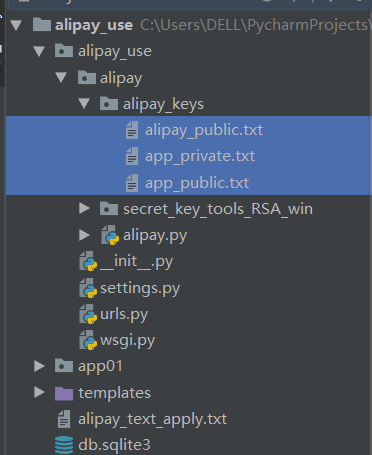
Task: Select alipay_text_apply.txt in the project tree
Action: (x=152, y=419)
